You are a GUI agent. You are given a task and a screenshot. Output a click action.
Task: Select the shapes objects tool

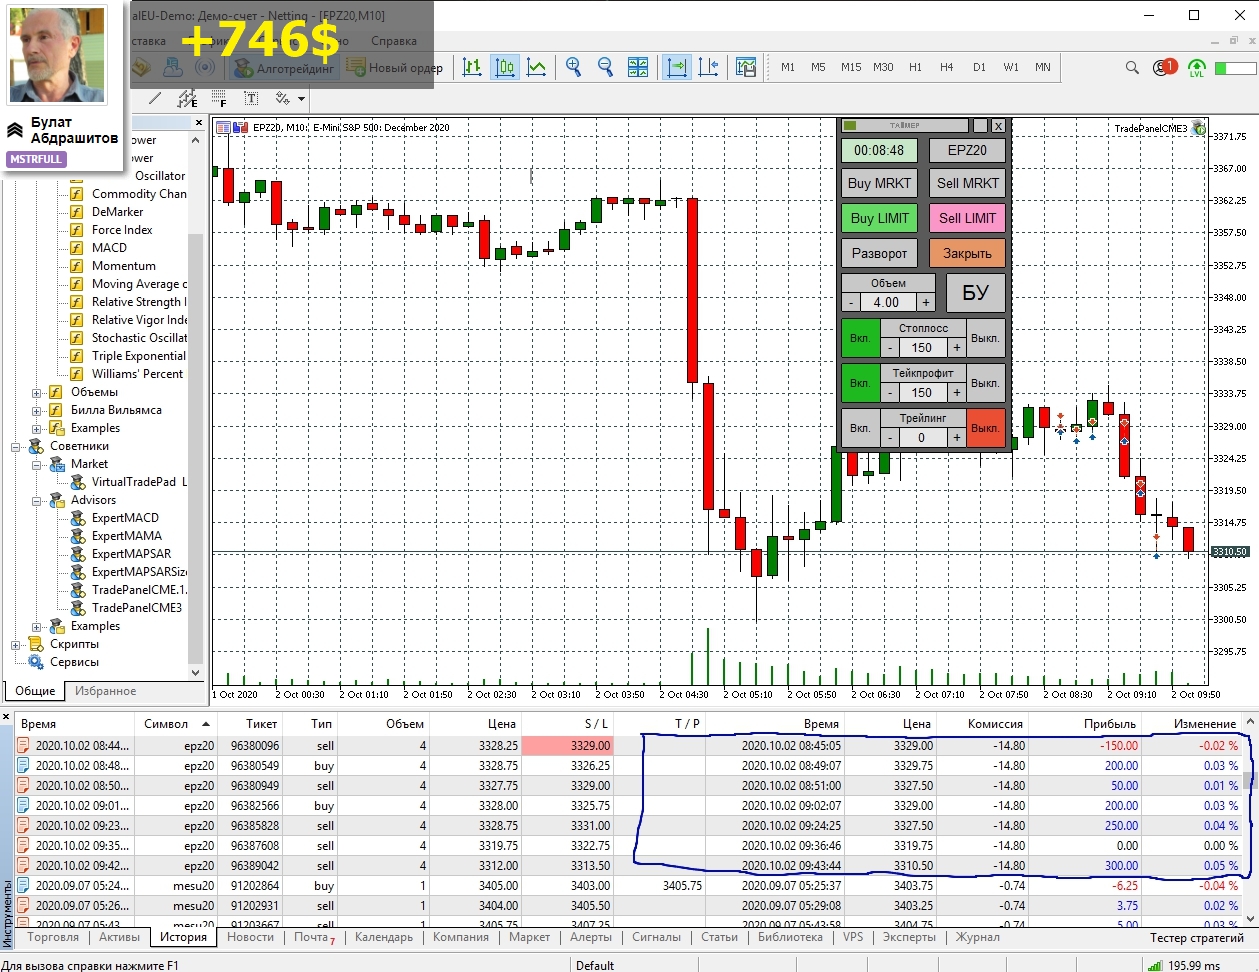click(283, 98)
